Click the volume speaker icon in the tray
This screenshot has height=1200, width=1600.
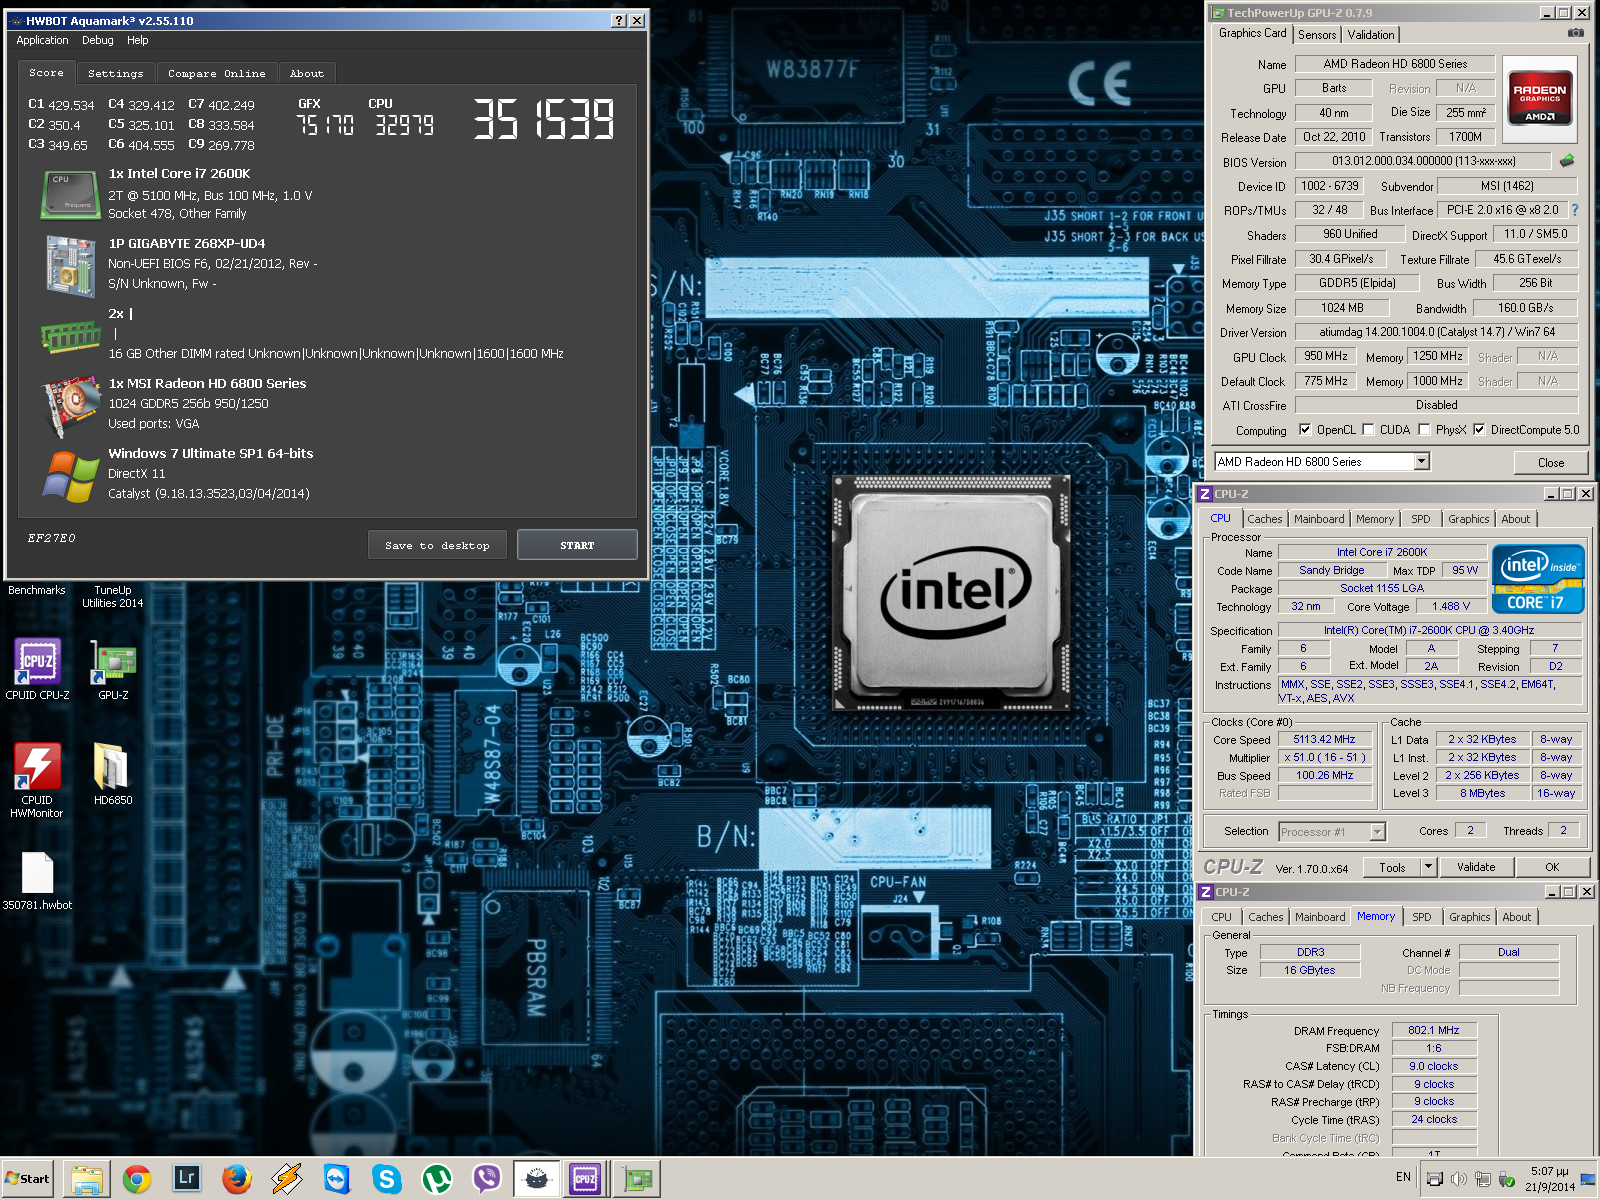tap(1459, 1179)
